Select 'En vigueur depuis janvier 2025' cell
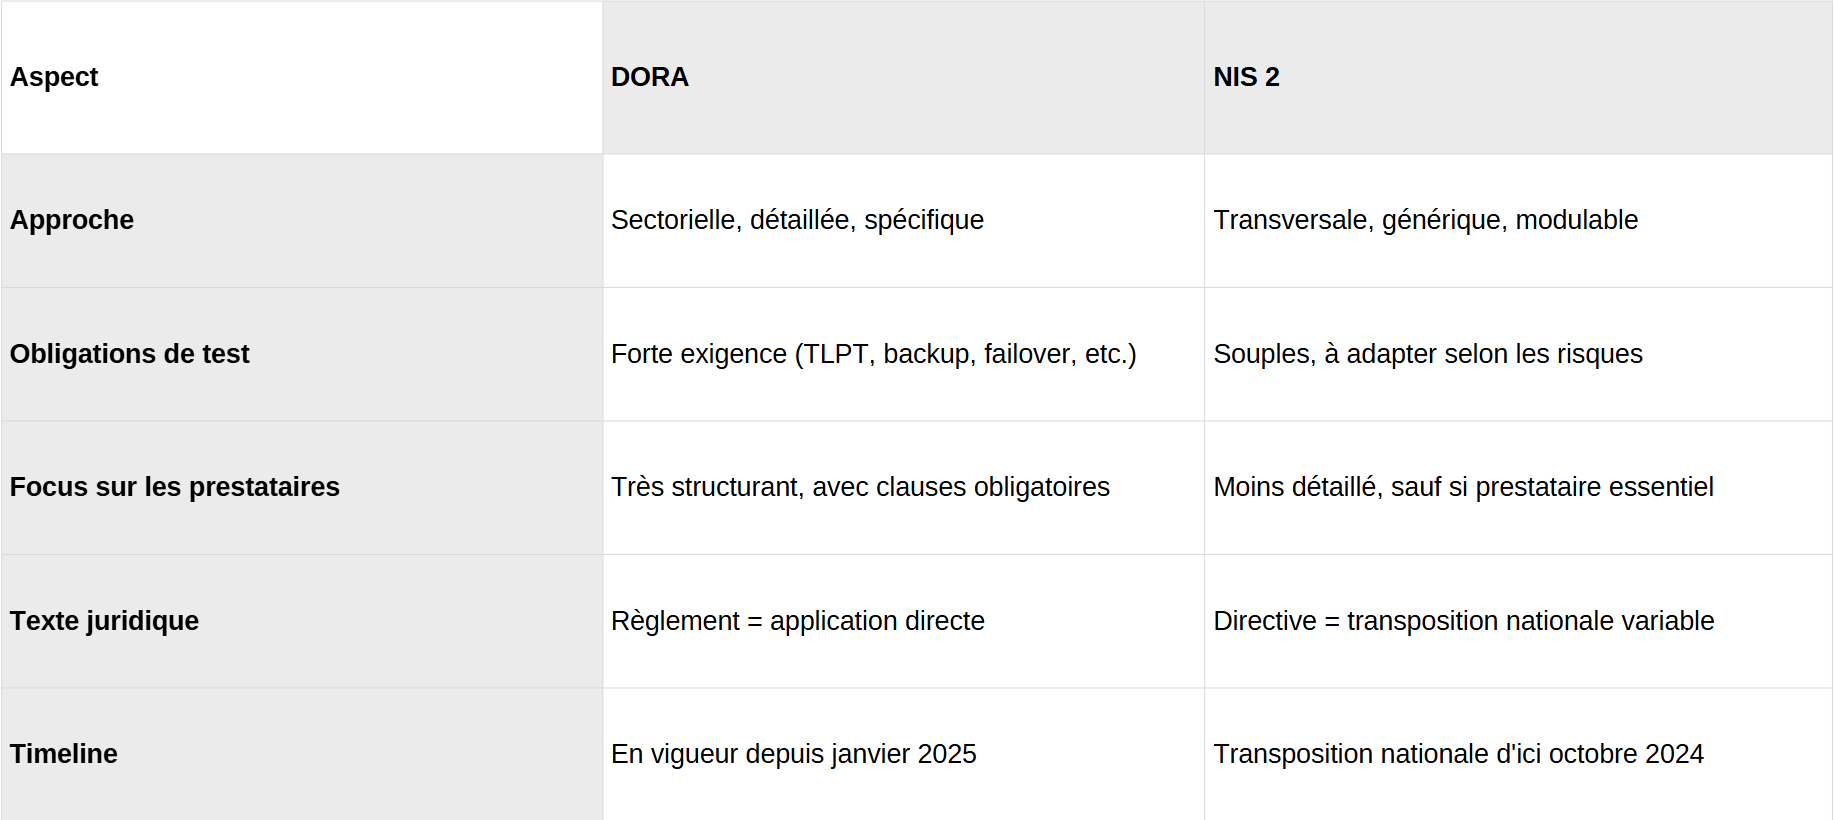Image resolution: width=1834 pixels, height=820 pixels. pyautogui.click(x=793, y=754)
